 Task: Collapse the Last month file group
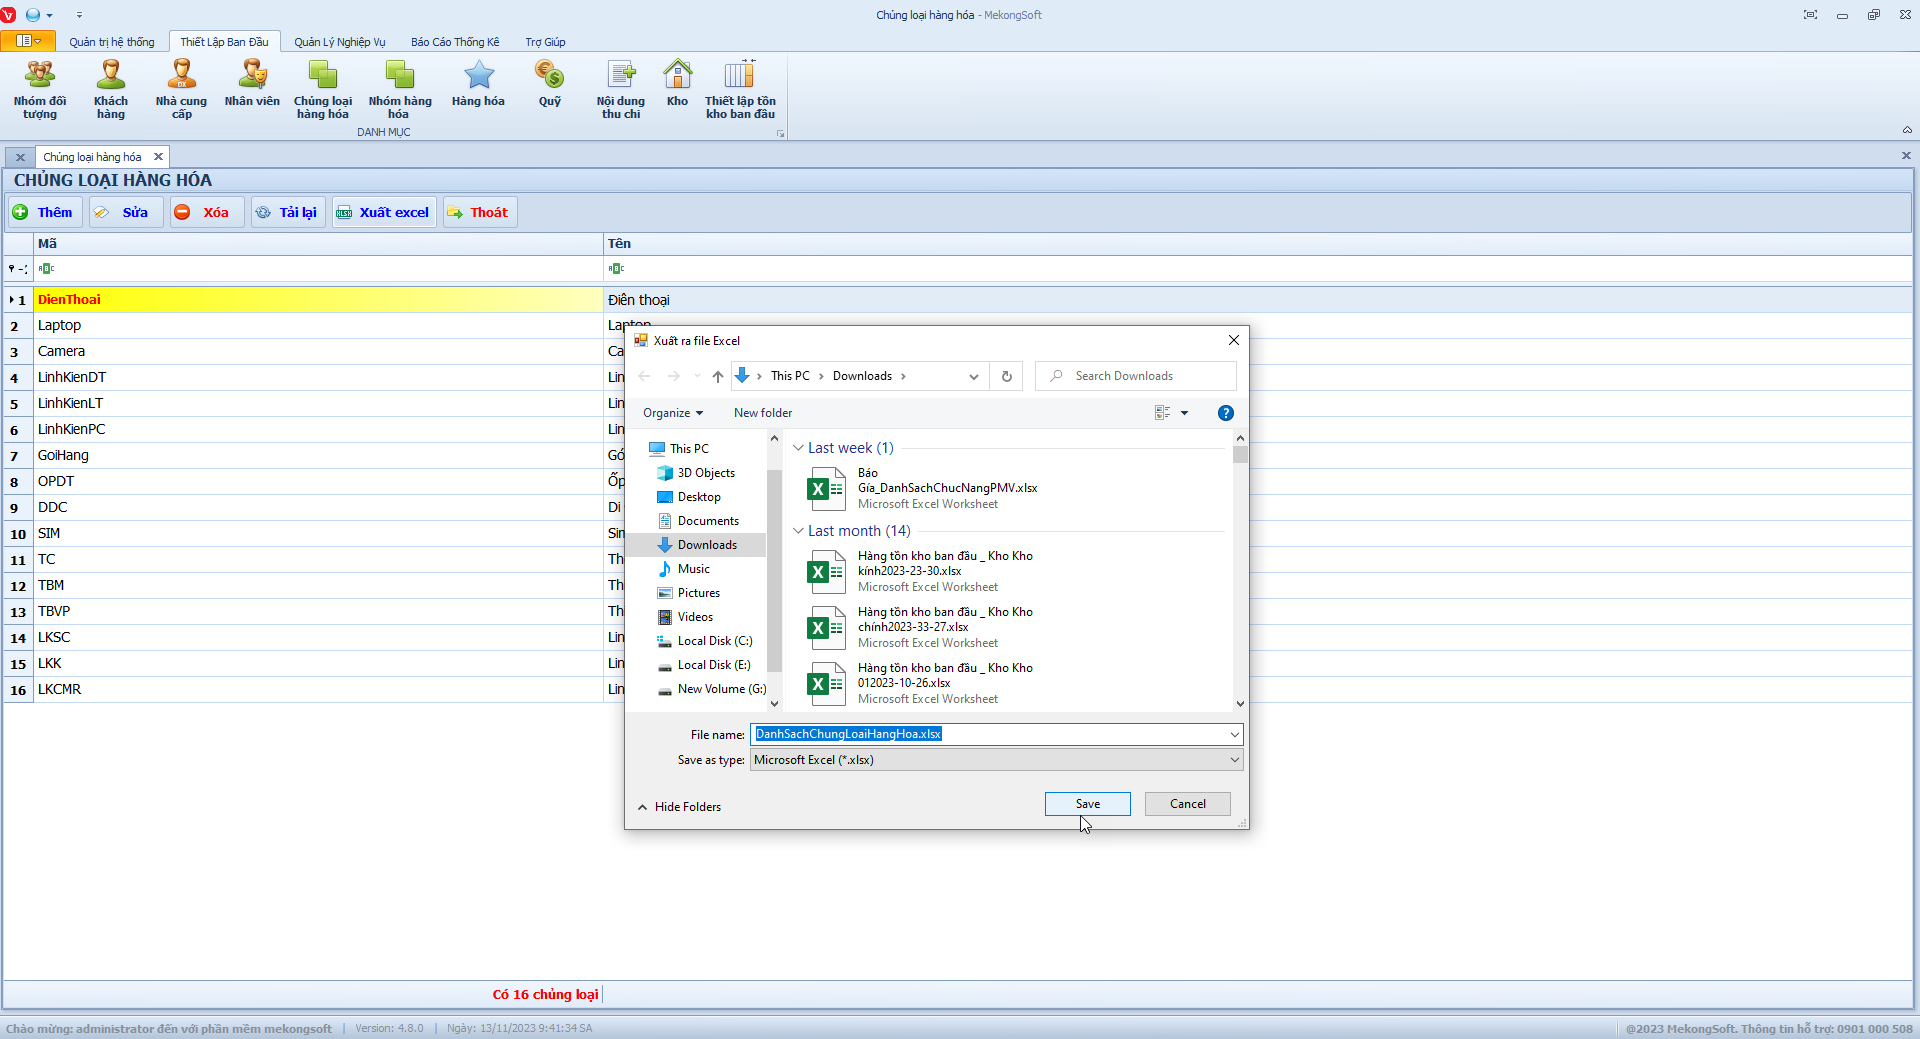798,531
